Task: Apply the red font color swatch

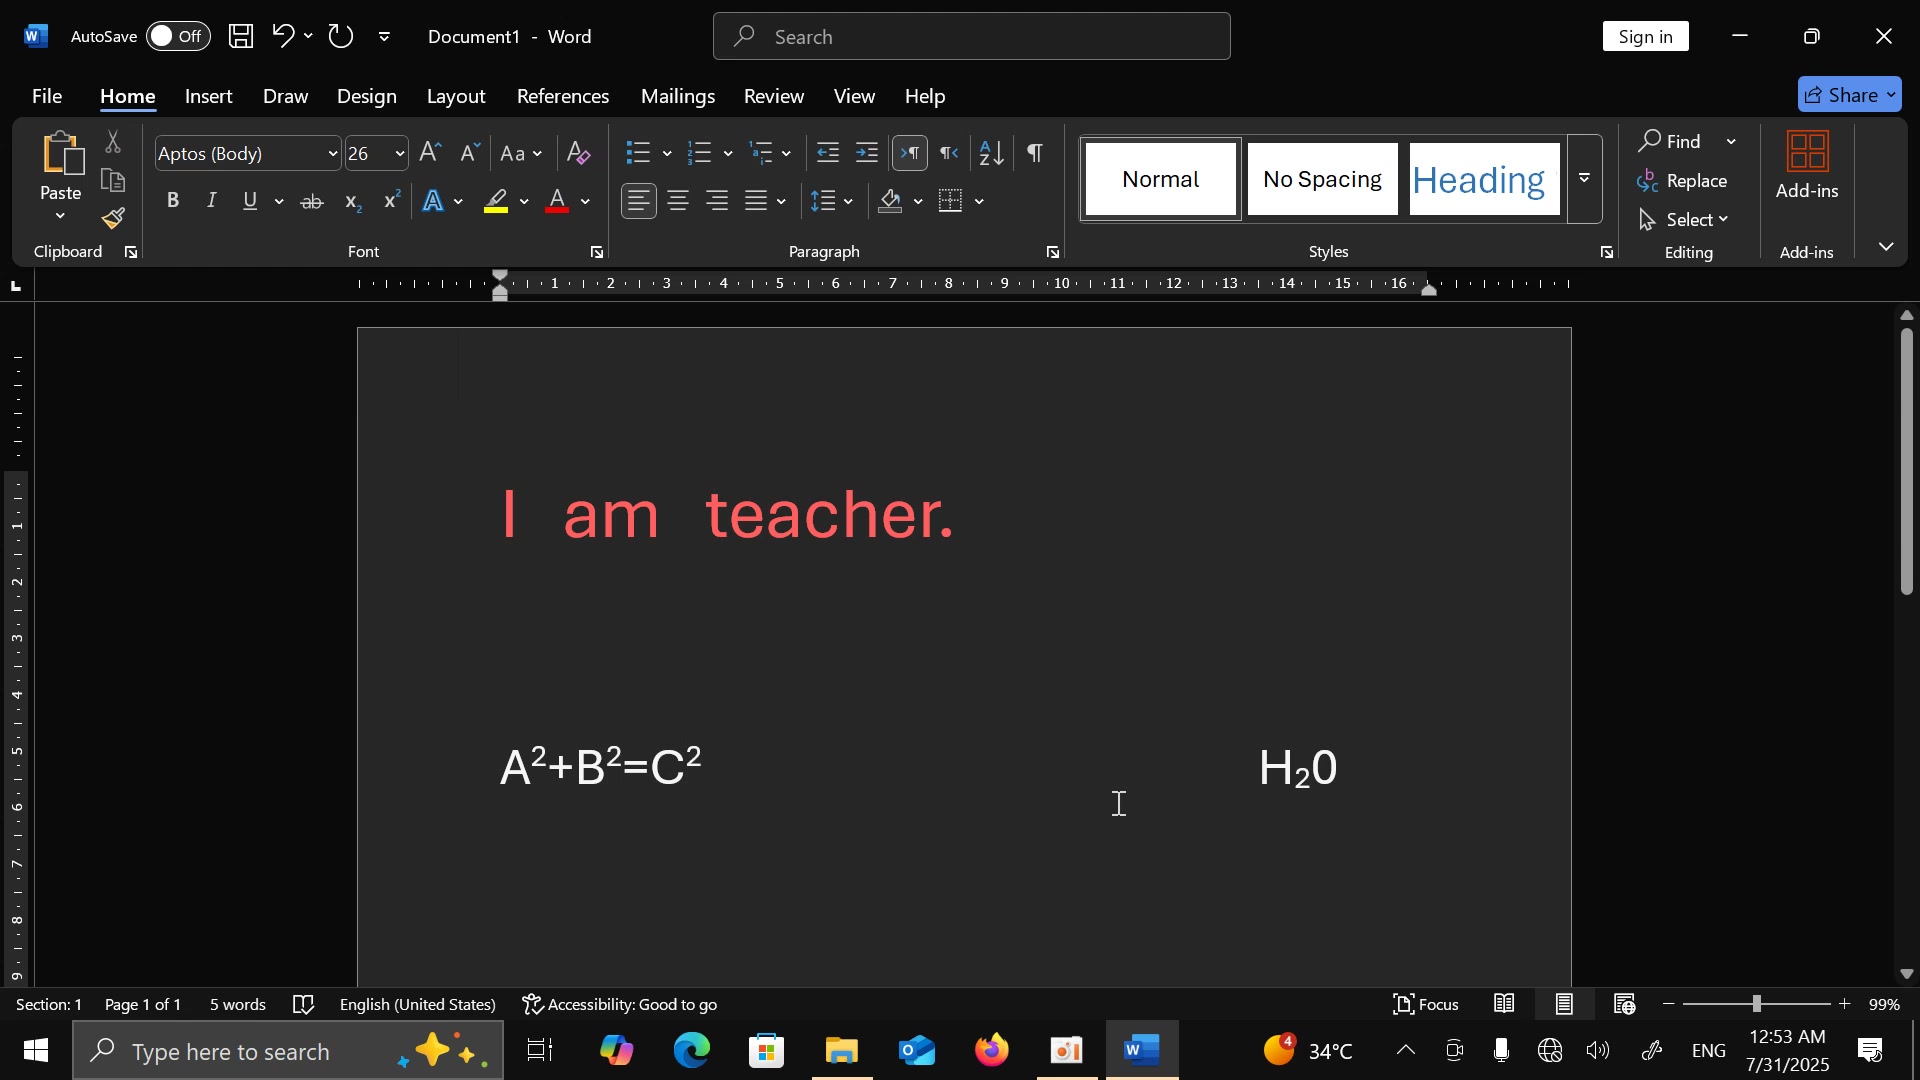Action: coord(557,202)
